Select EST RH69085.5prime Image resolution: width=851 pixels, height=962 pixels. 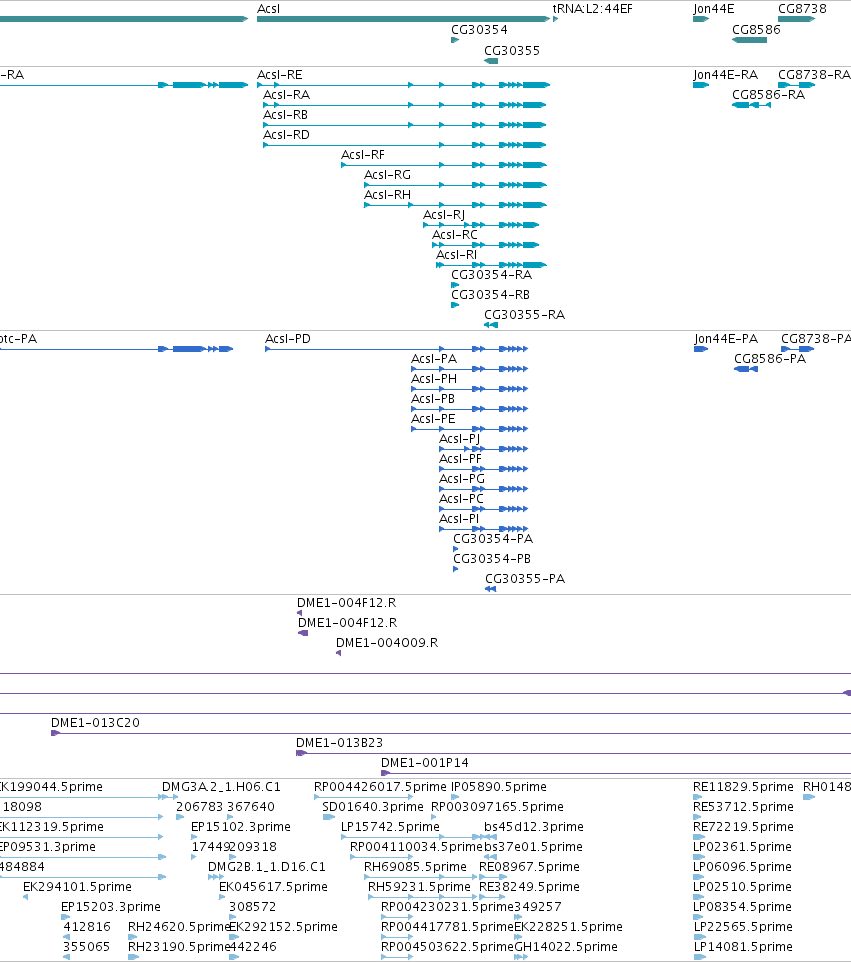pos(415,866)
